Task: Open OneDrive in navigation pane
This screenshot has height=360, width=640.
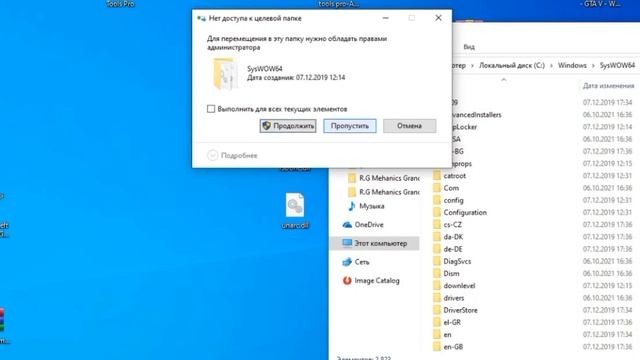Action: (x=369, y=224)
